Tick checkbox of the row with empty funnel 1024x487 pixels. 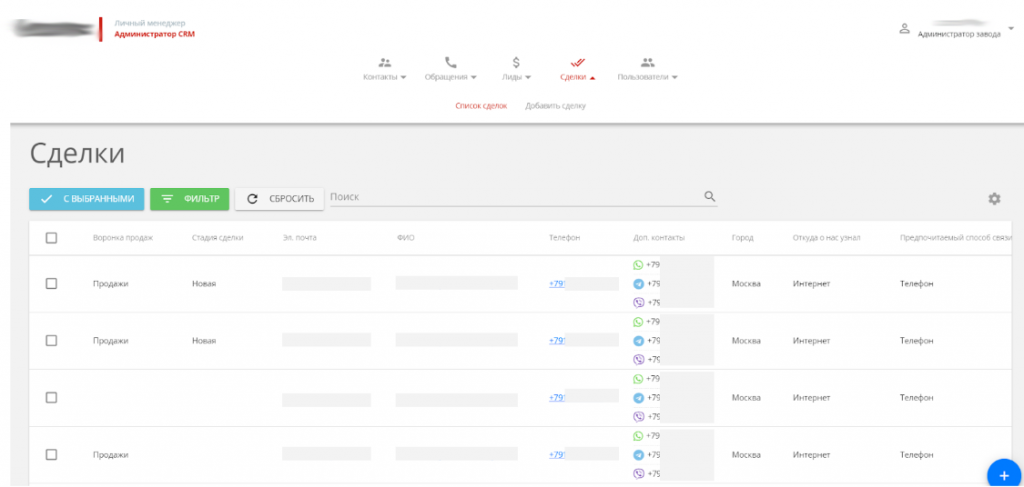pos(52,398)
